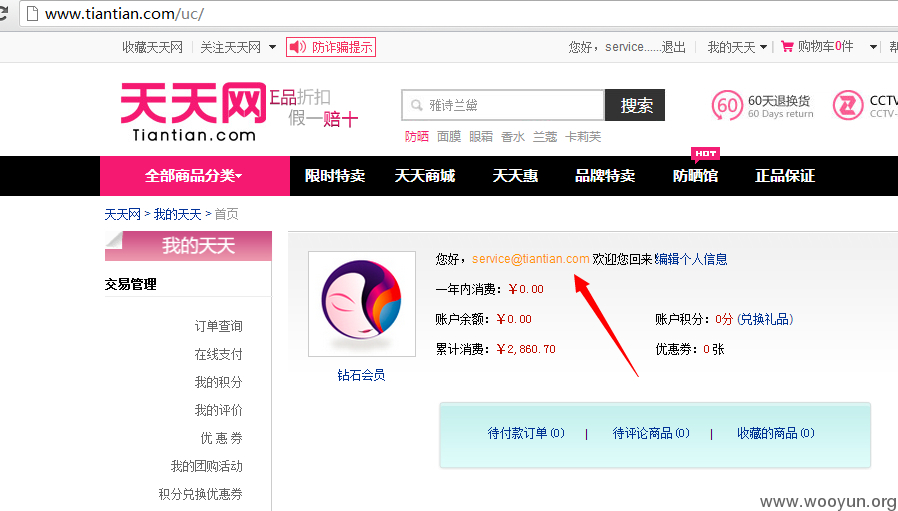The width and height of the screenshot is (898, 511).
Task: Click the 兰蔻 hot keyword
Action: 545,137
